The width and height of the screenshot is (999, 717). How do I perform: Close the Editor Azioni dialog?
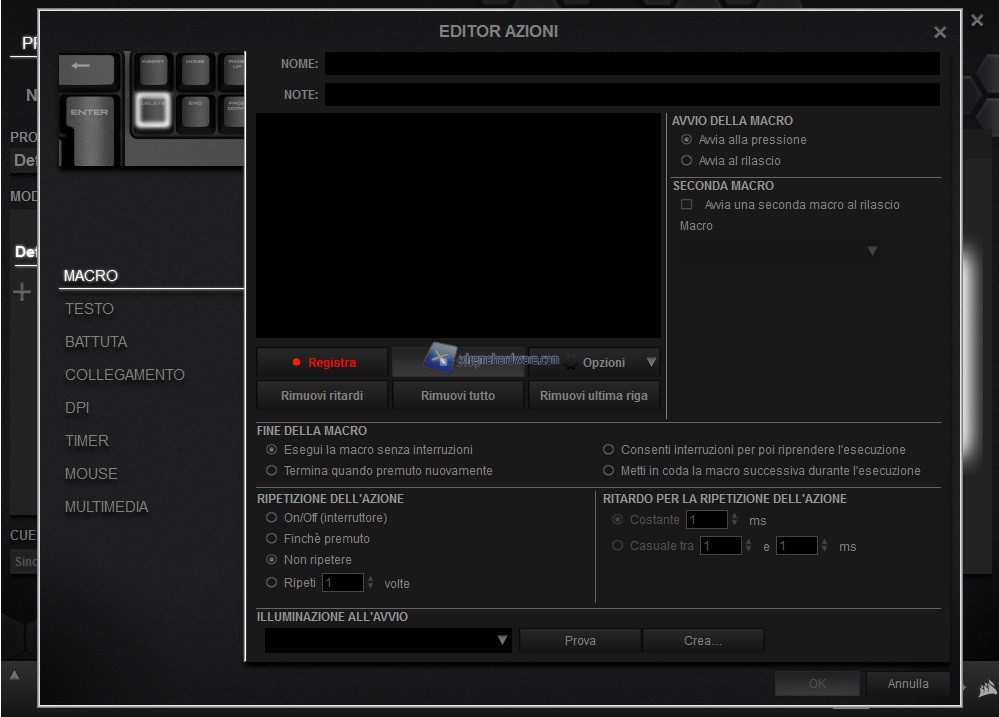click(x=939, y=33)
